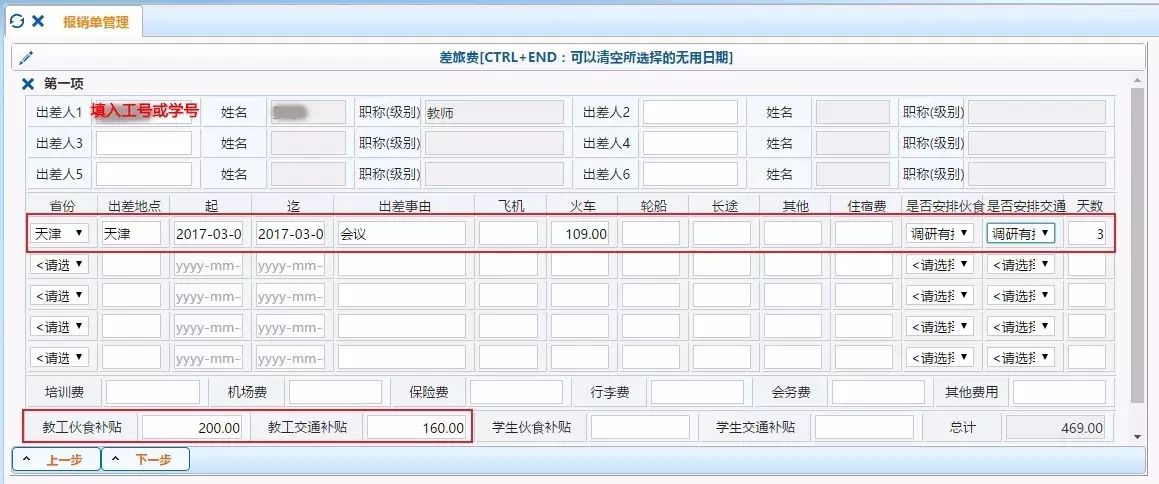Click the refresh icon beside the tab
Viewport: 1159px width, 484px height.
pos(16,21)
